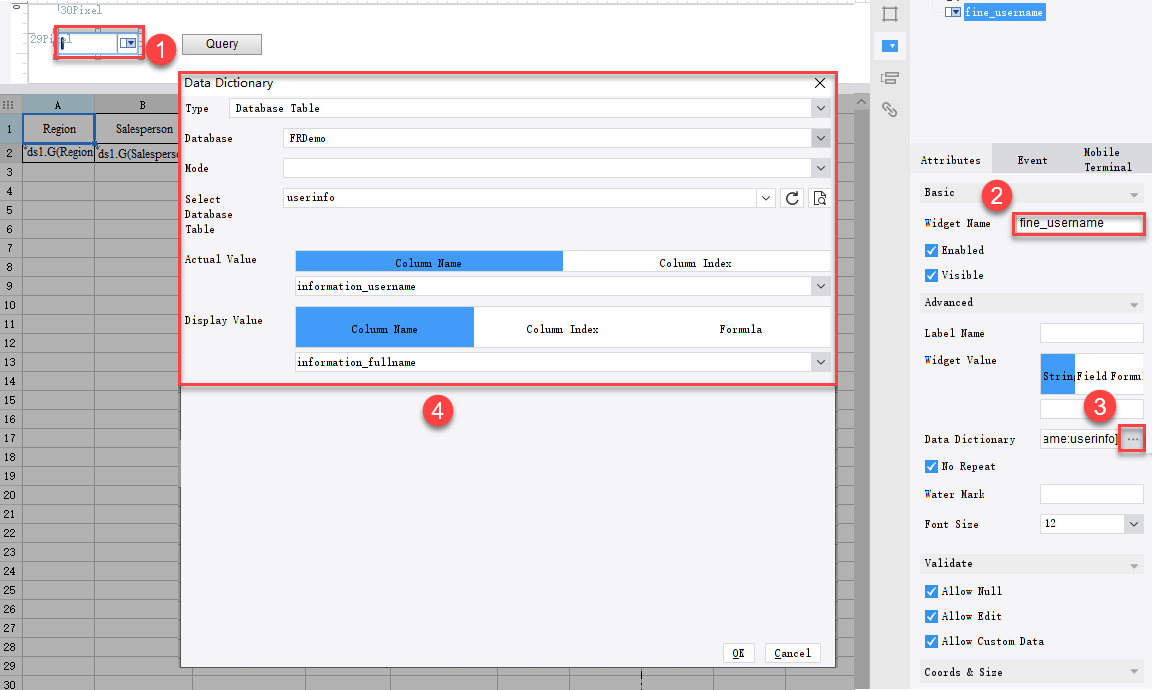Toggle the Allow Null checkbox
This screenshot has height=690, width=1152.
(931, 592)
